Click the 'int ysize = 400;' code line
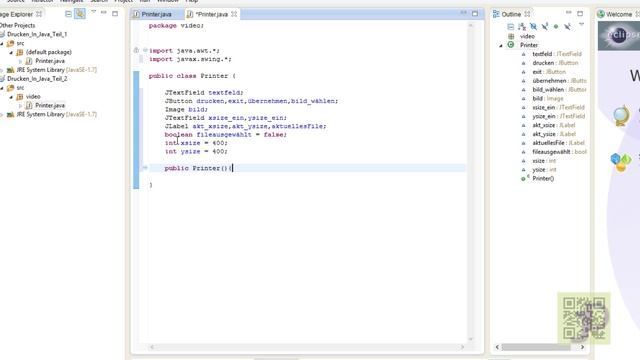Viewport: 640px width, 360px height. click(x=196, y=151)
